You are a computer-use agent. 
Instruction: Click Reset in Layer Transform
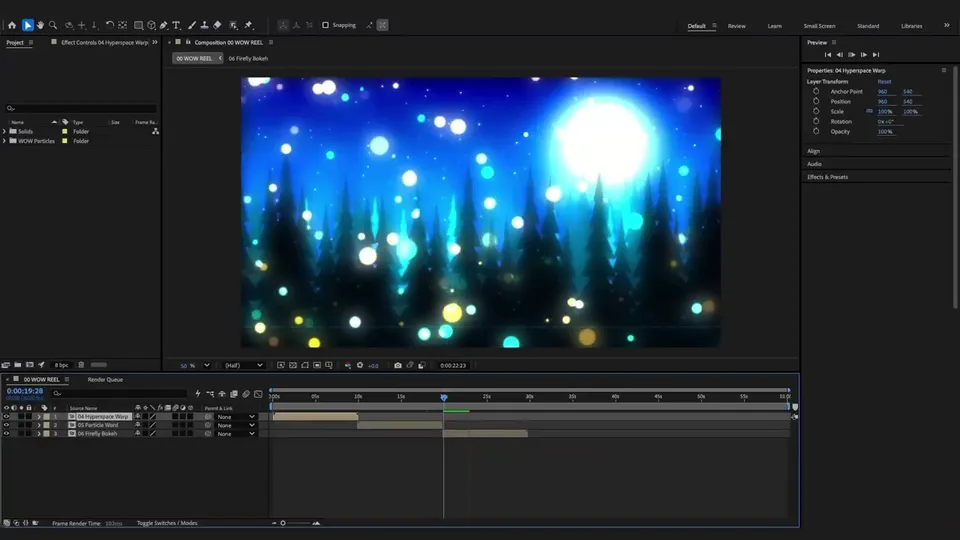coord(884,81)
